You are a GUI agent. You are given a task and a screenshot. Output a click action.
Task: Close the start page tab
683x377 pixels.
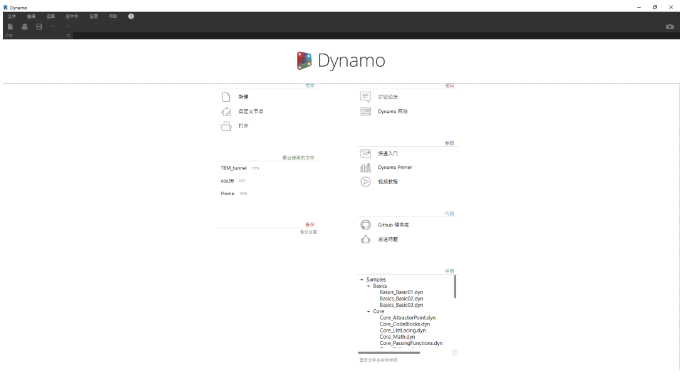(x=68, y=35)
